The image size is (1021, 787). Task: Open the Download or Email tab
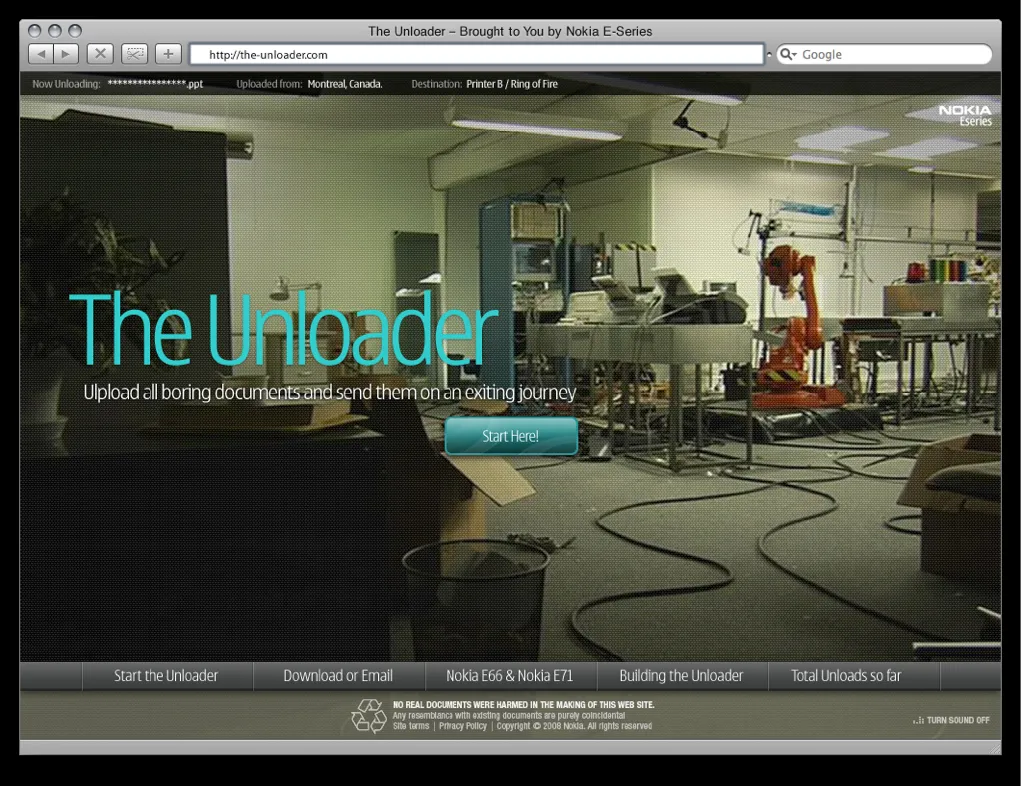point(339,676)
